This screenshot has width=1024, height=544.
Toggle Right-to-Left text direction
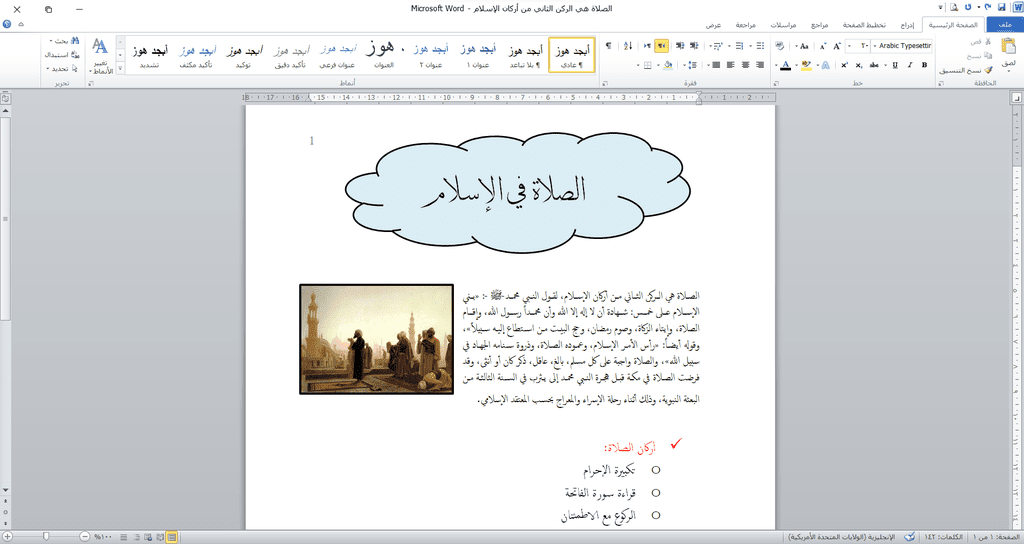662,46
